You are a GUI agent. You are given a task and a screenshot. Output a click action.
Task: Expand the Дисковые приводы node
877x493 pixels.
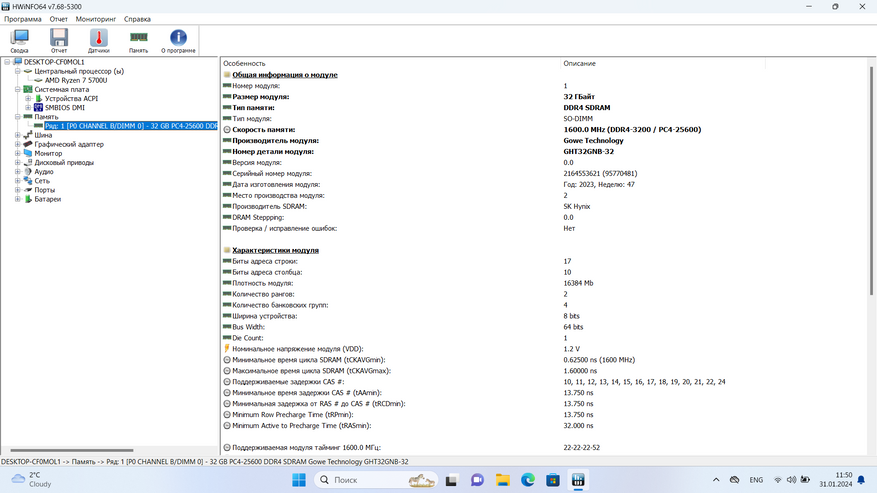(x=18, y=162)
